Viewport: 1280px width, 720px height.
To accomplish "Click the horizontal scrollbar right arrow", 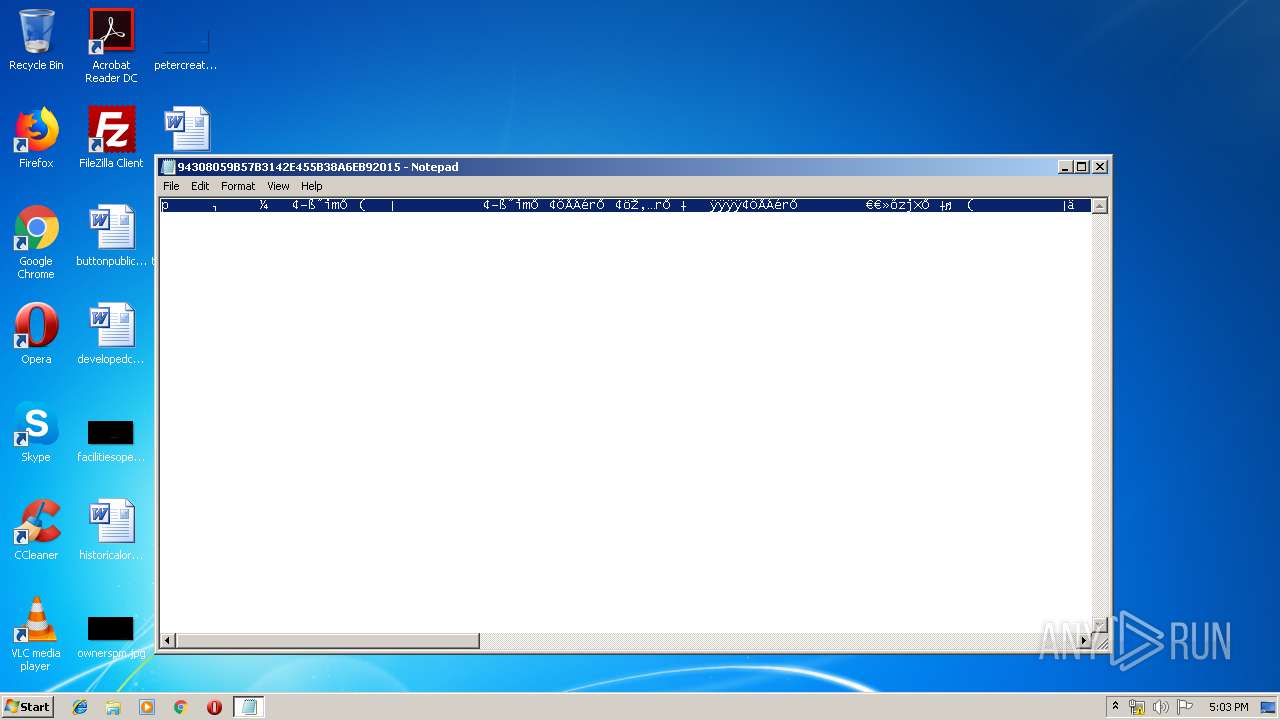I will point(1083,640).
